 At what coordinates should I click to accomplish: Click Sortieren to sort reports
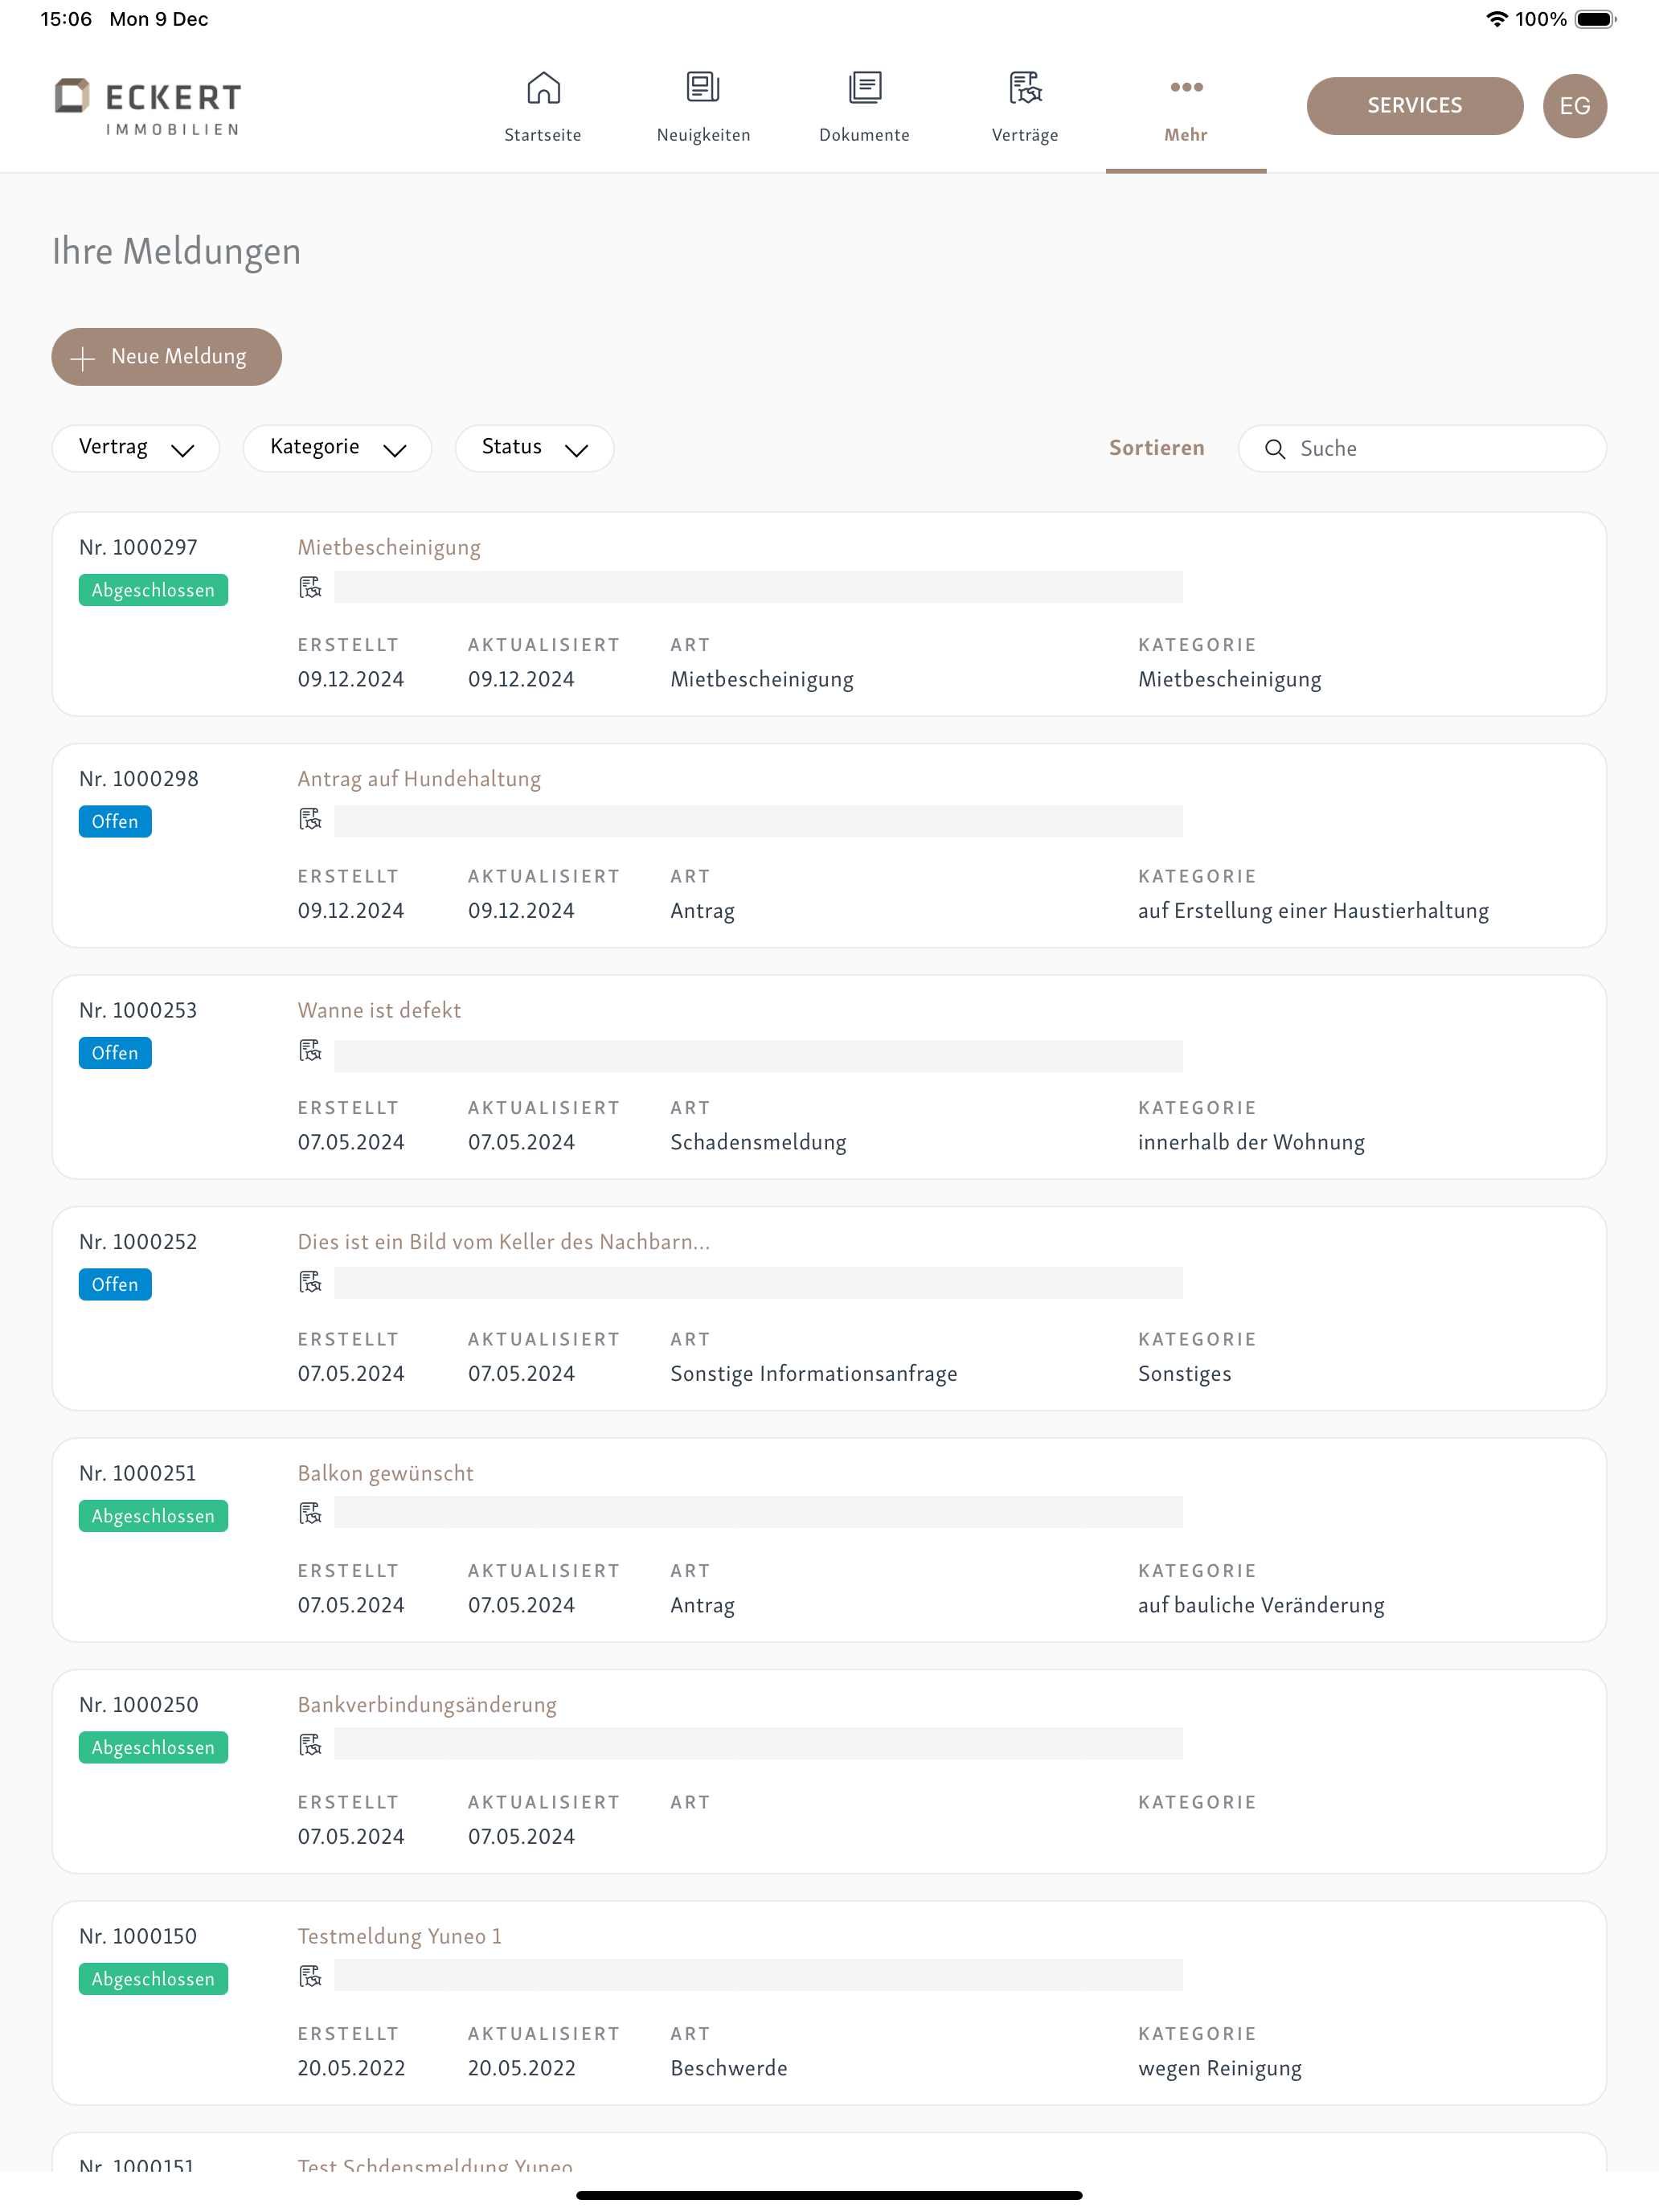1156,448
